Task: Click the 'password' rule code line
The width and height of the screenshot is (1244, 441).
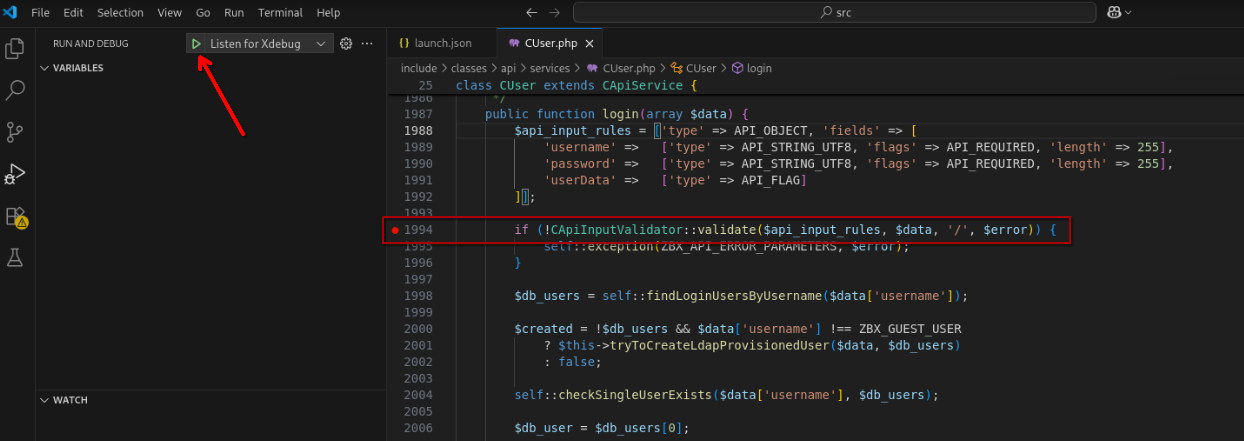Action: (x=857, y=164)
